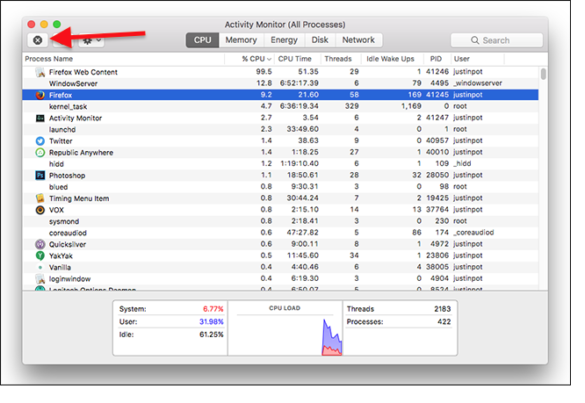
Task: Click the process list vertical scrollbar
Action: (543, 74)
